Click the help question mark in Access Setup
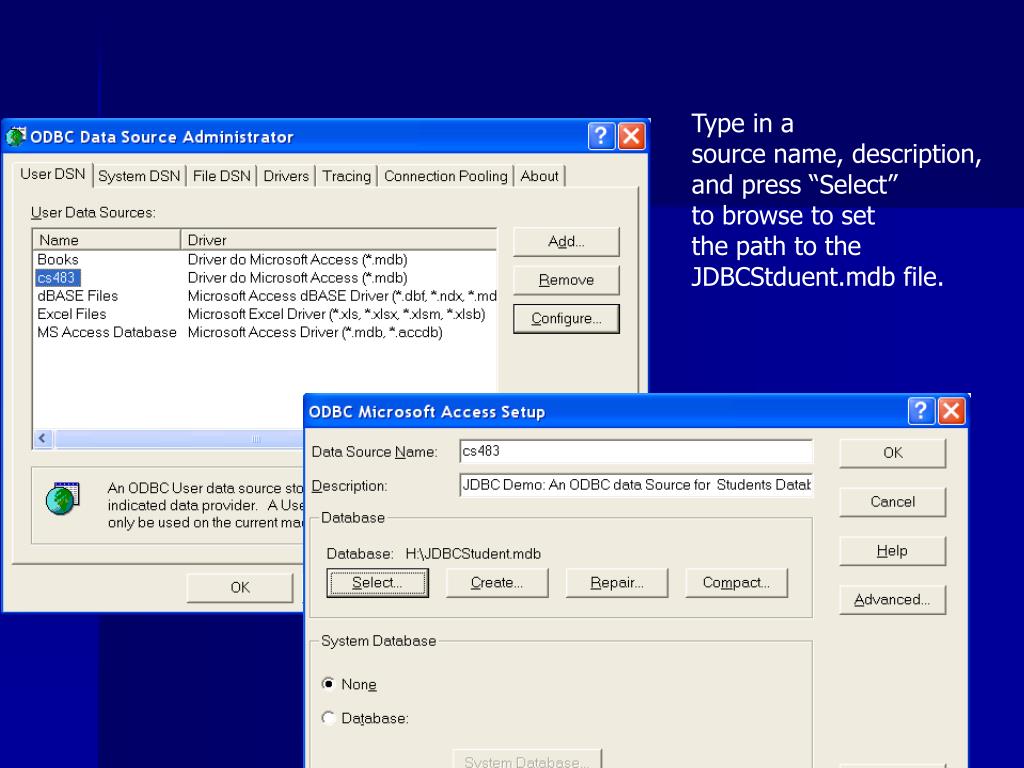Screen dimensions: 1024x768 coord(921,411)
